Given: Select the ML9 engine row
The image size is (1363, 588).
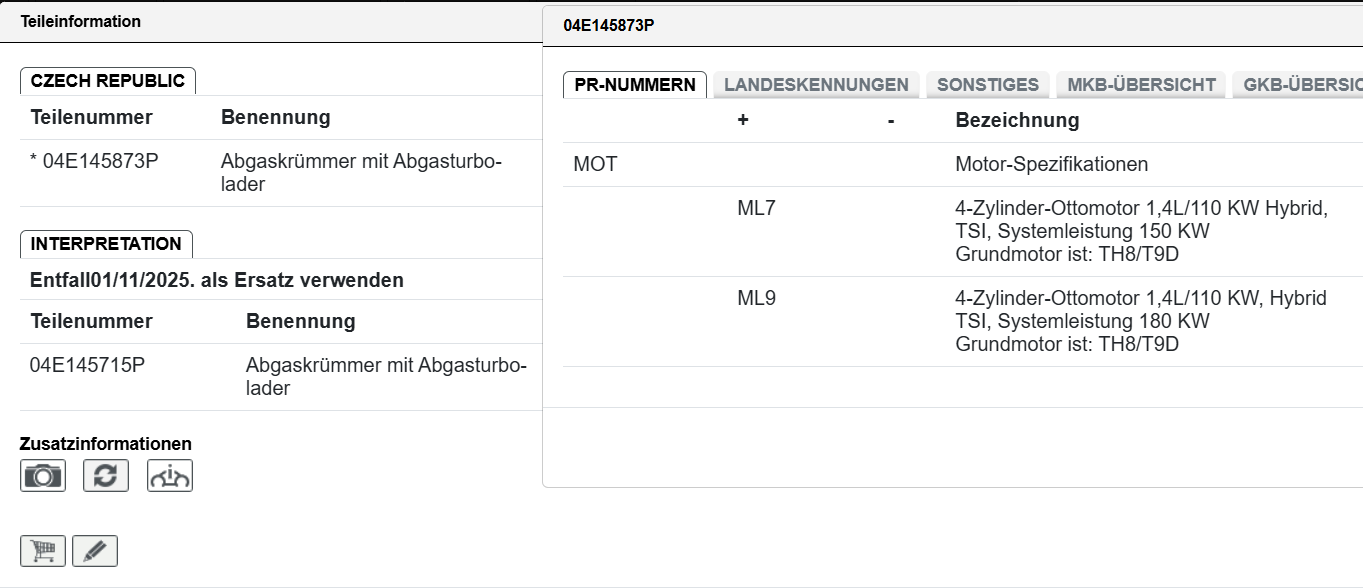Looking at the screenshot, I should click(x=756, y=298).
